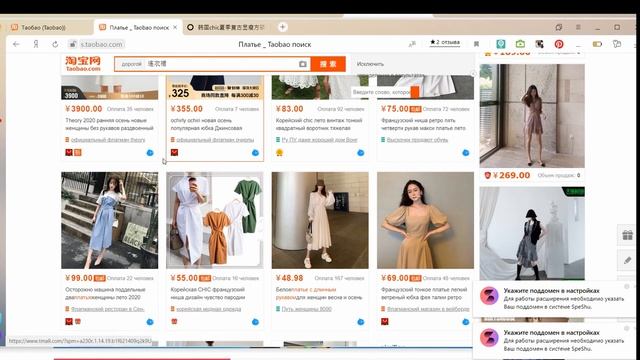This screenshot has height=360, width=640.
Task: Click the s.taobao.com address bar
Action: tap(101, 44)
